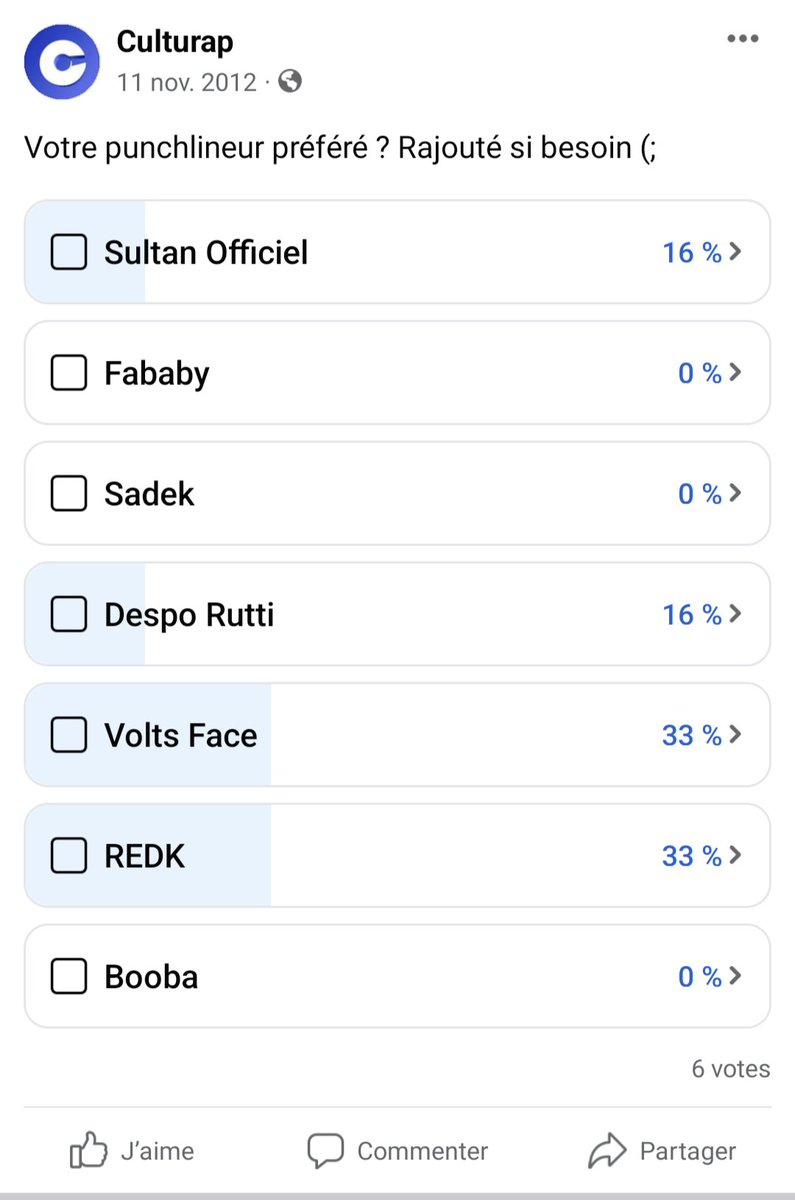
Task: Check the Volts Face option box
Action: pyautogui.click(x=69, y=735)
